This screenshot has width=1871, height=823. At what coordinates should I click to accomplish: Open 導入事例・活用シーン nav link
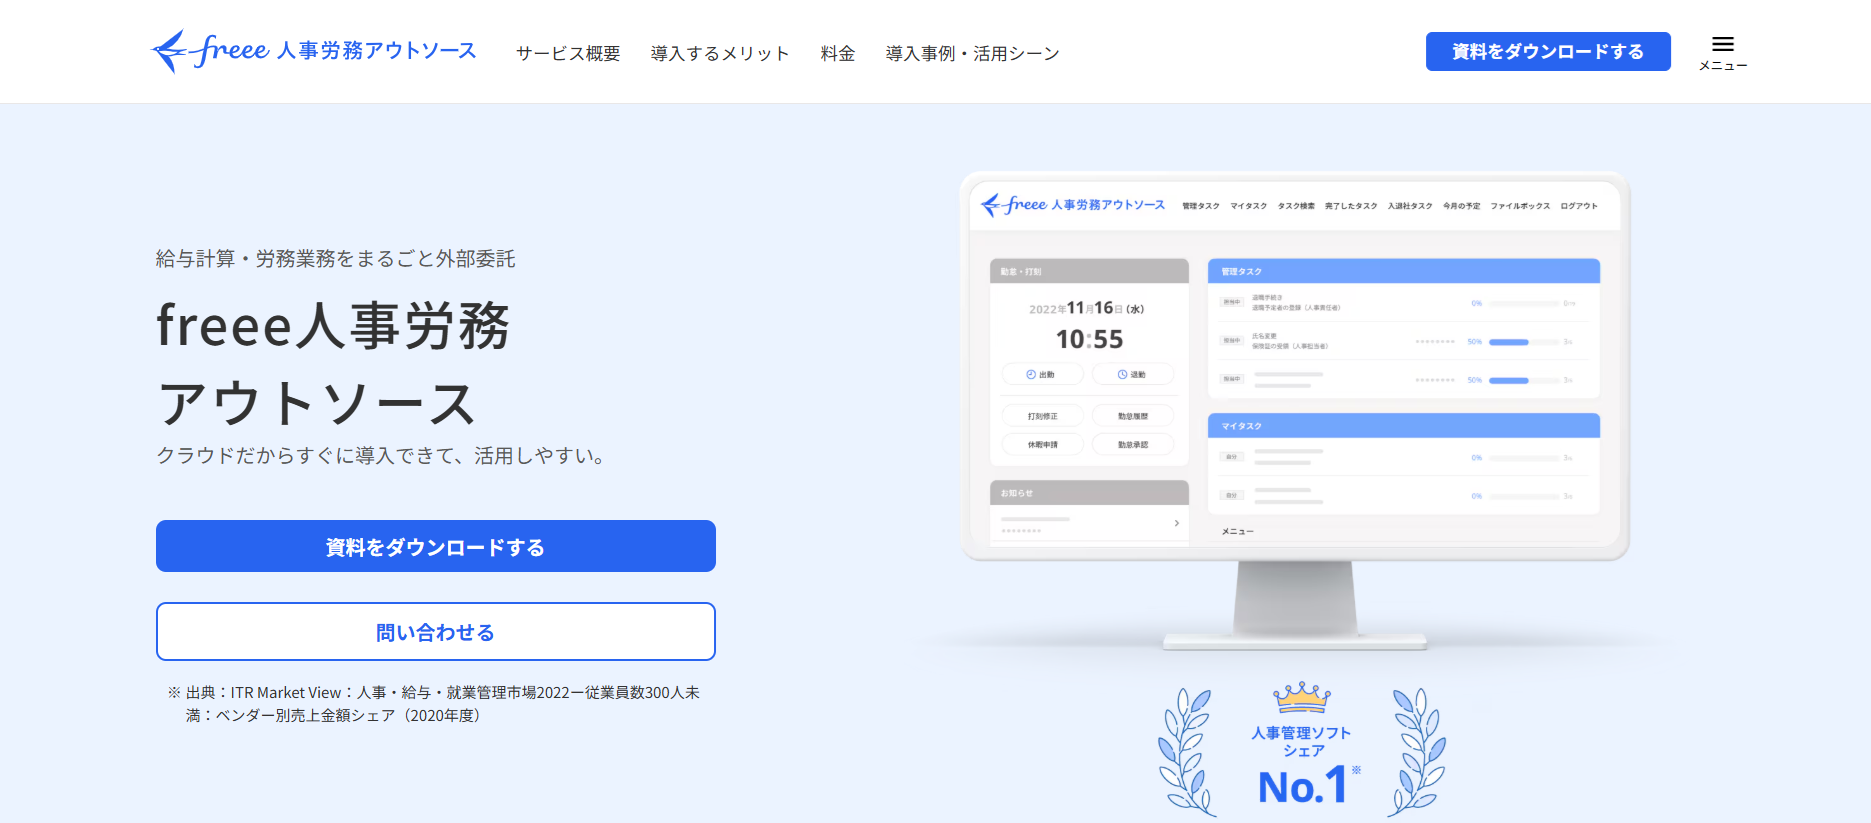[972, 53]
